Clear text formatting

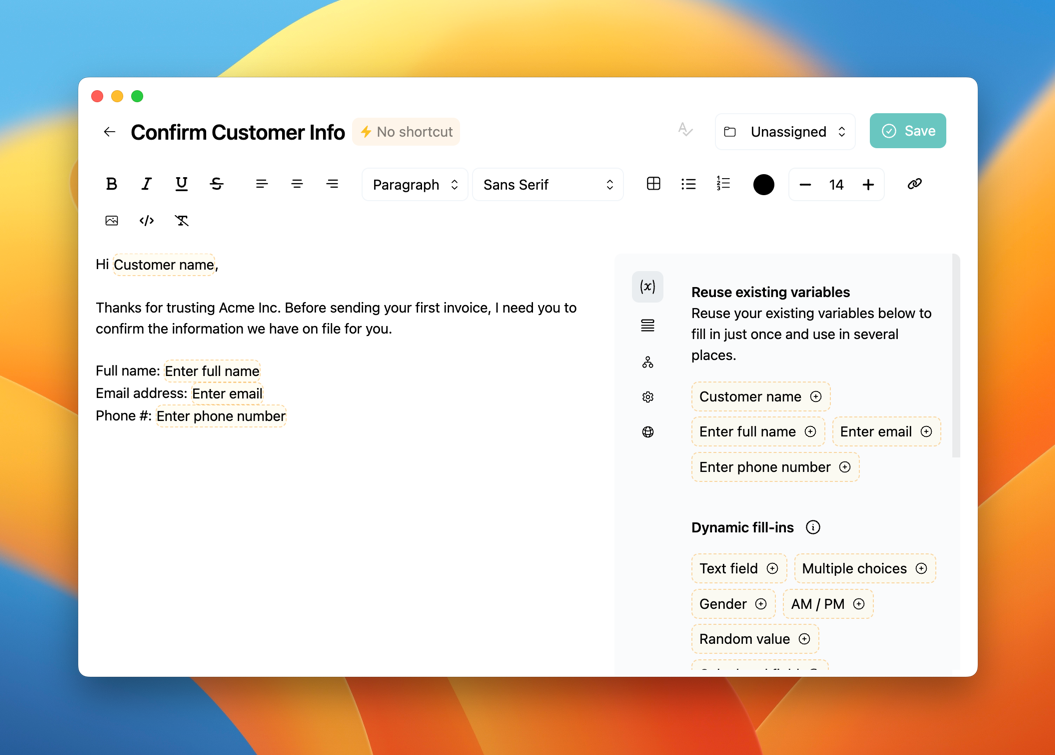[x=181, y=220]
